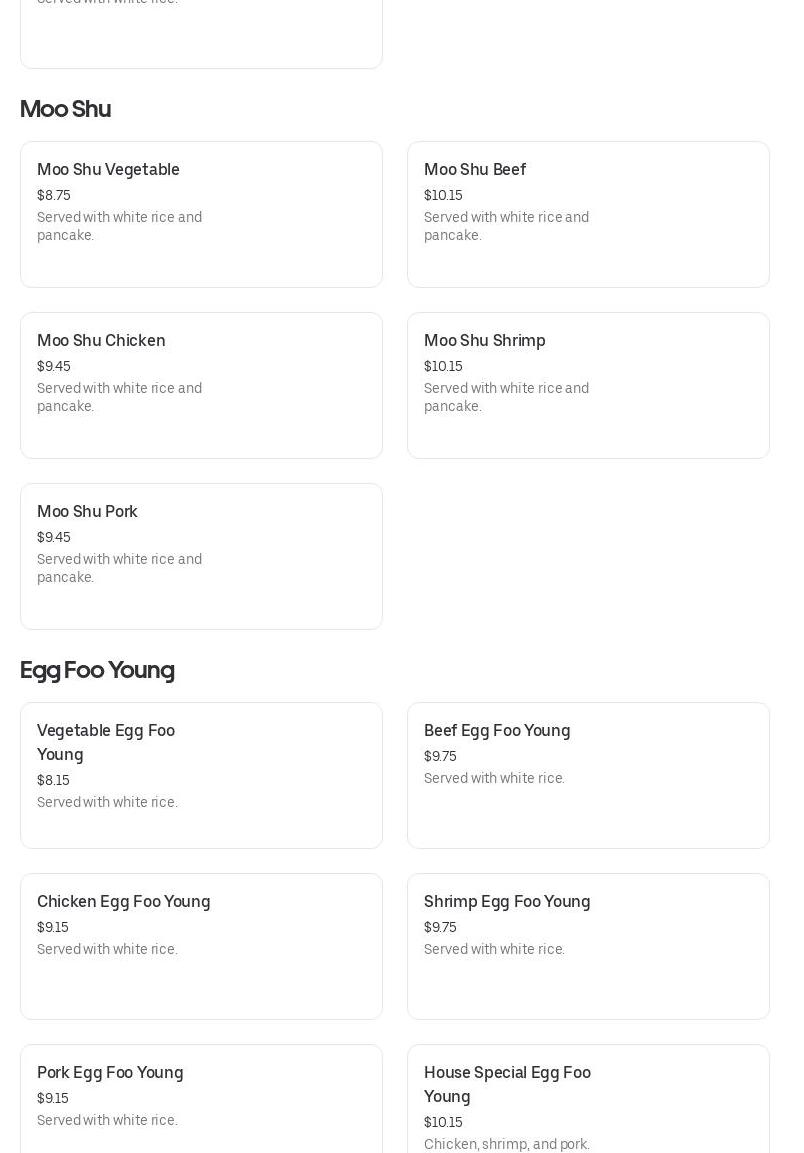
Task: Click the $8.75 Moo Shu Vegetable price
Action: pyautogui.click(x=54, y=195)
